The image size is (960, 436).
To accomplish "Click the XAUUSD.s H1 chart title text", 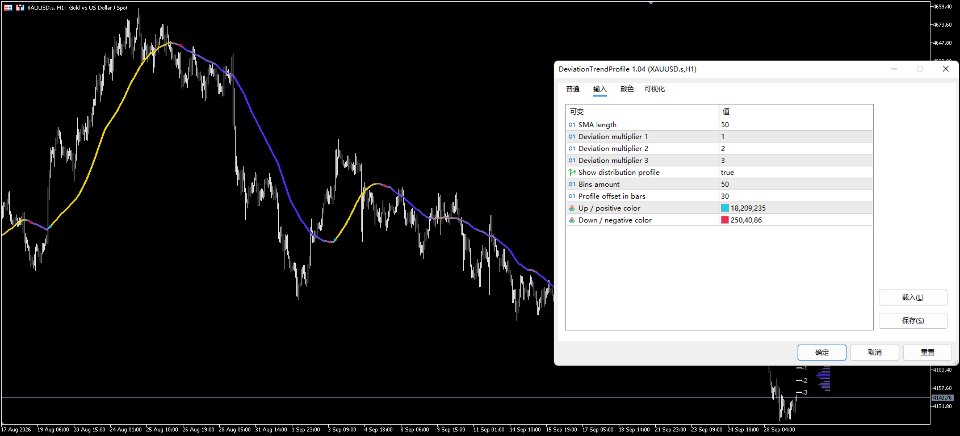I will click(77, 7).
